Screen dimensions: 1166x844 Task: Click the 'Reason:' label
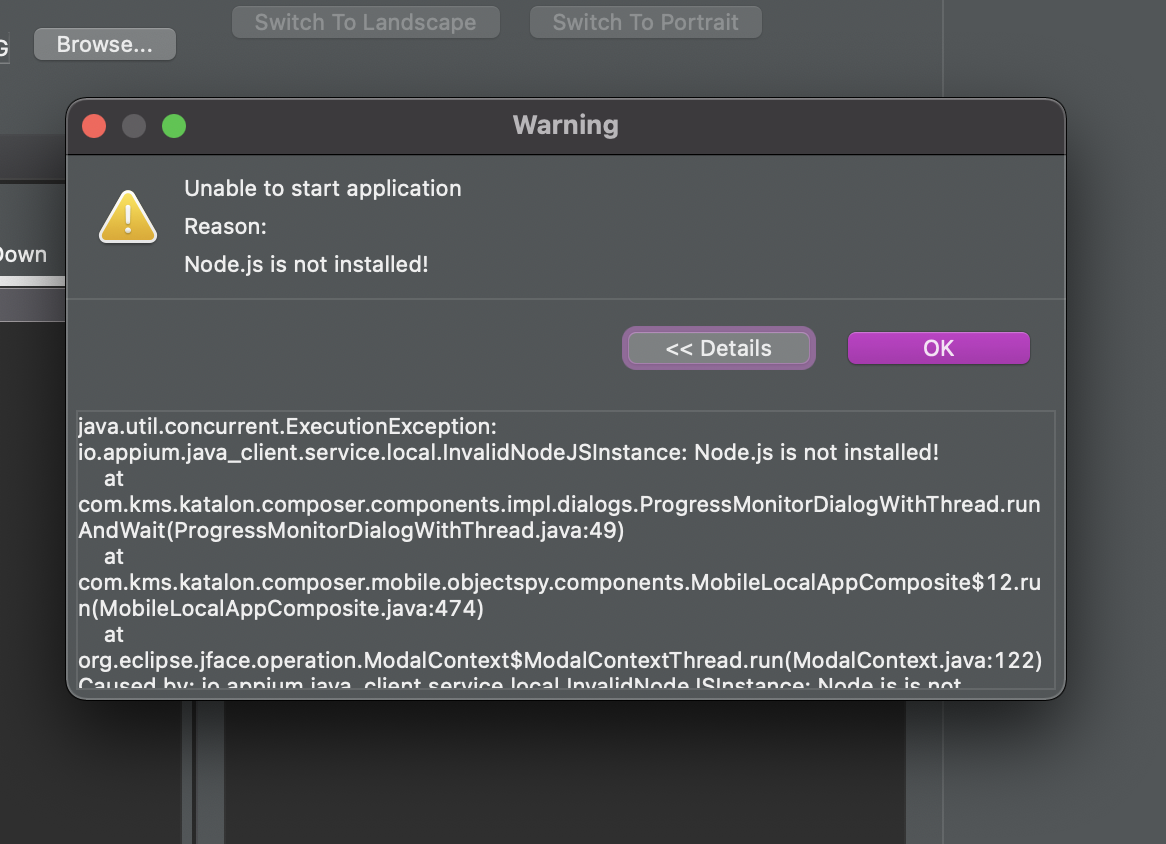[x=225, y=226]
